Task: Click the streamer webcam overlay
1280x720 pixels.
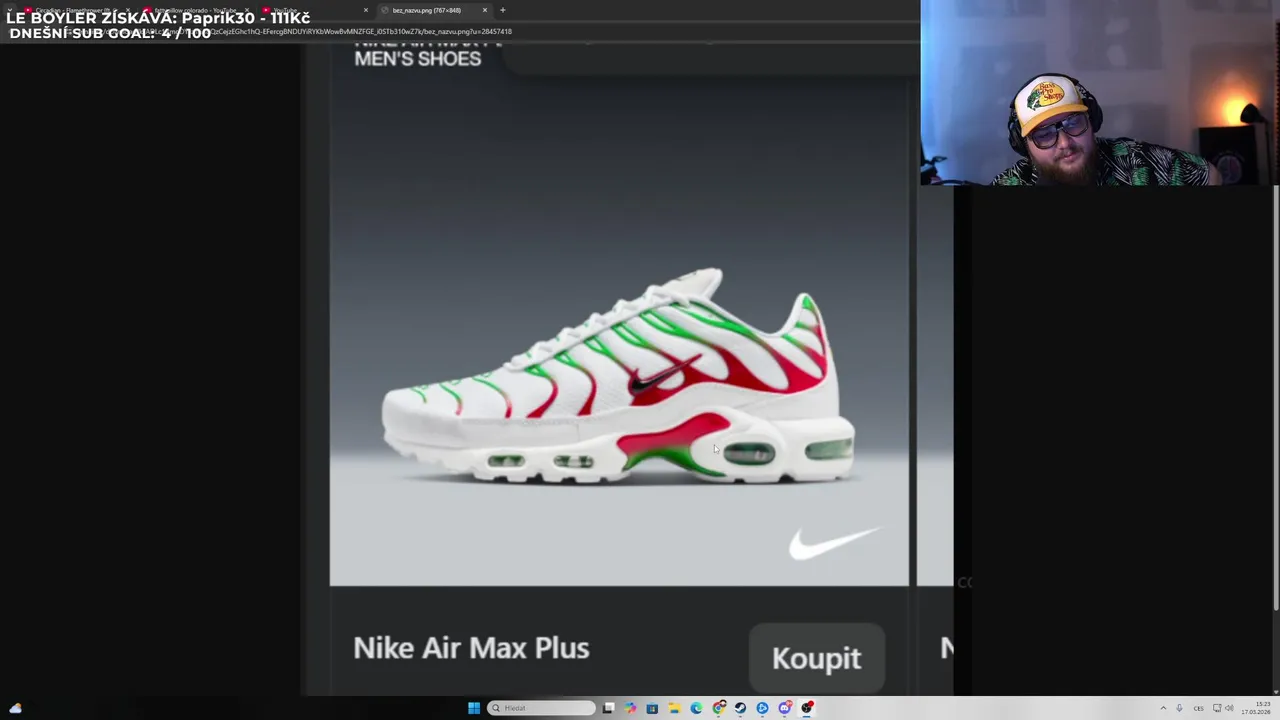Action: click(1100, 93)
